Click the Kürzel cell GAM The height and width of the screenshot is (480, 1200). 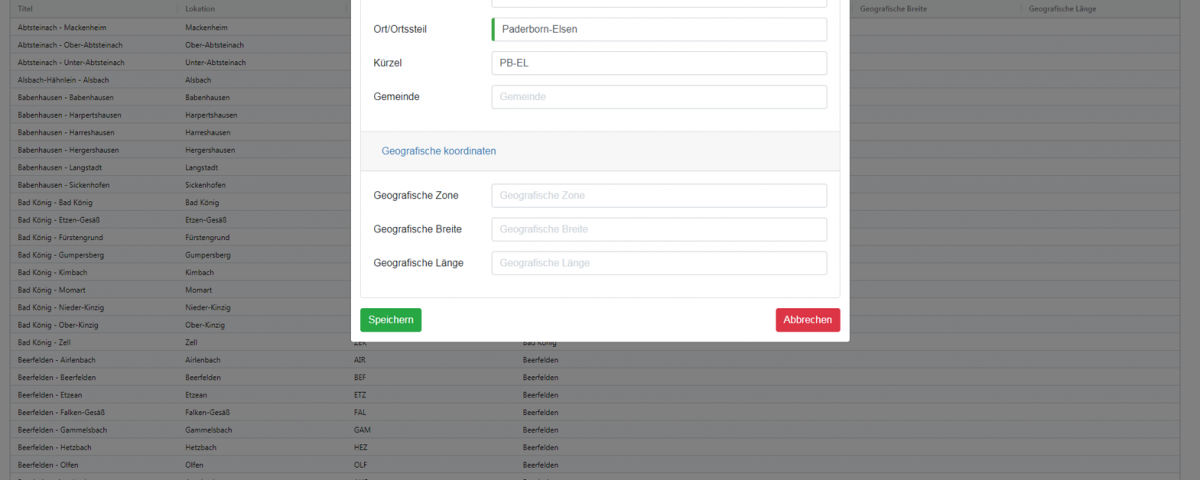pyautogui.click(x=362, y=430)
